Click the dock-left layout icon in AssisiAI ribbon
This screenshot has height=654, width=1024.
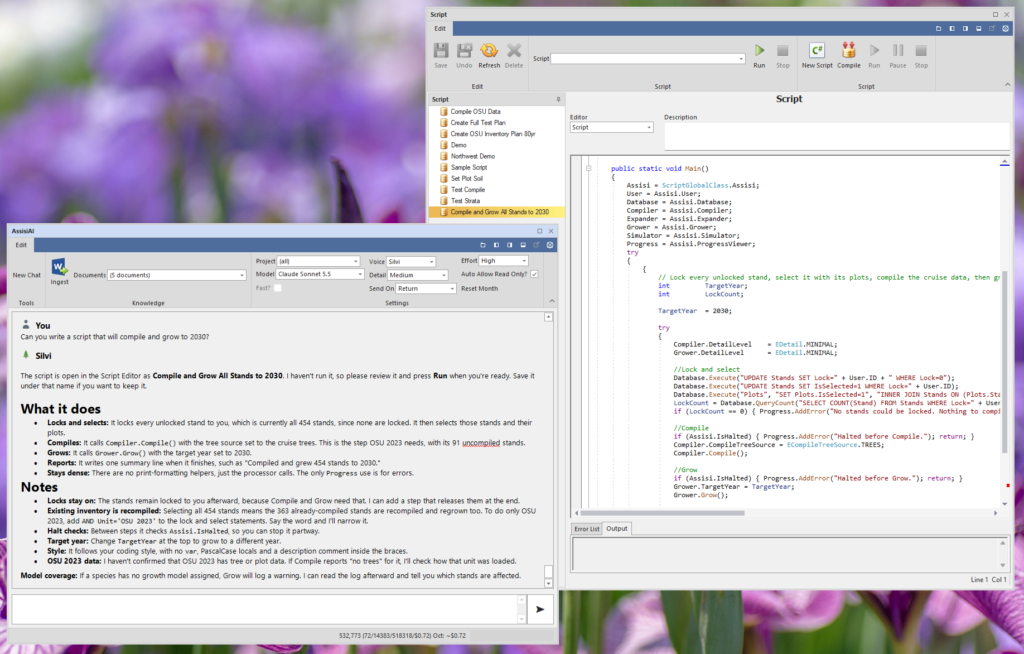[x=496, y=245]
